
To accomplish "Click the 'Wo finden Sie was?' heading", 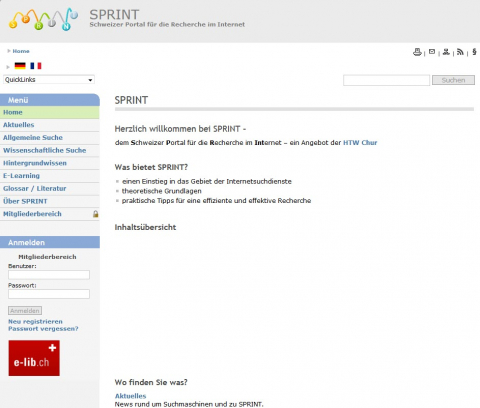I will (151, 382).
